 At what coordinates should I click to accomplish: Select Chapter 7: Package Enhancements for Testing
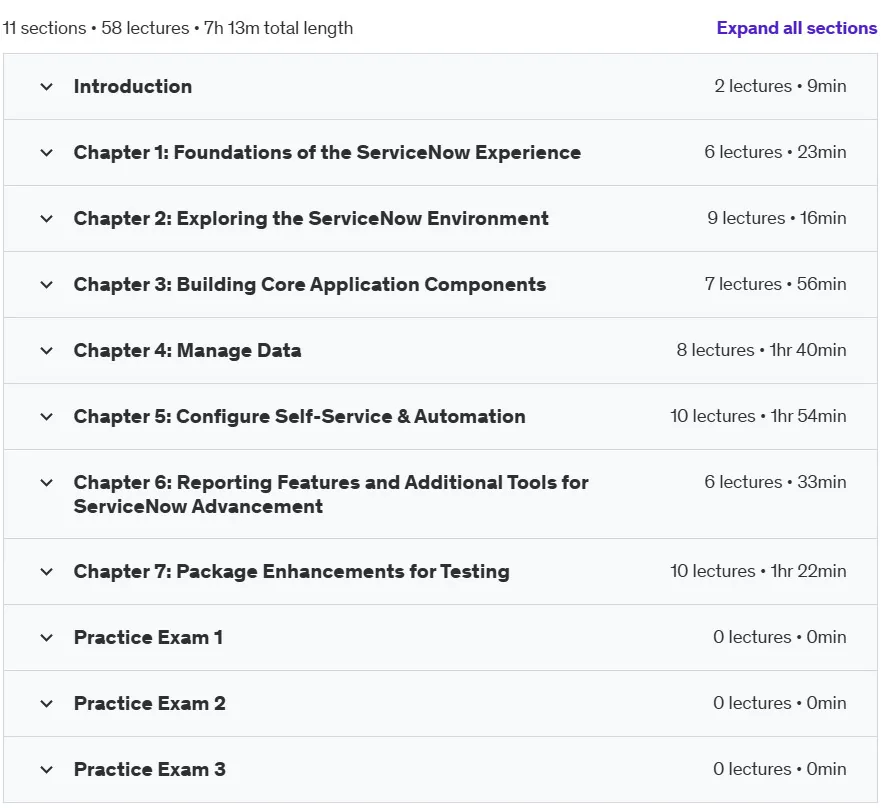coord(292,571)
